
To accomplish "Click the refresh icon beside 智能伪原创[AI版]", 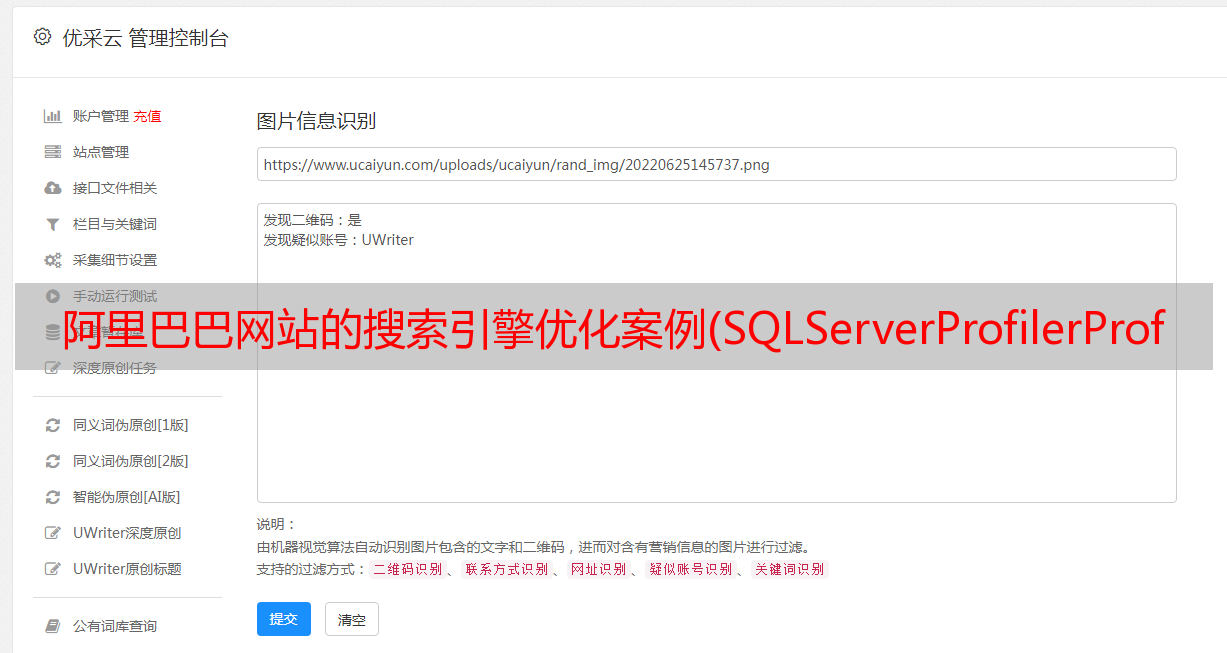I will coord(53,497).
